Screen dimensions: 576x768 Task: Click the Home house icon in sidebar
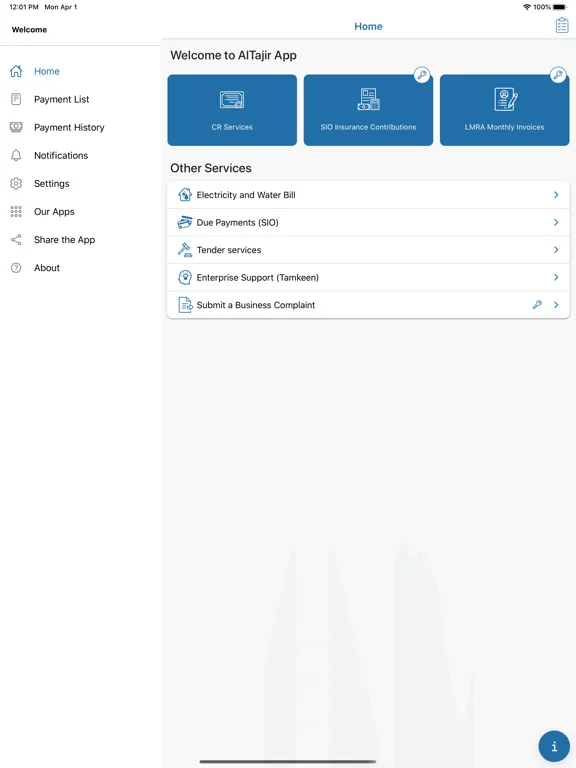tap(16, 71)
